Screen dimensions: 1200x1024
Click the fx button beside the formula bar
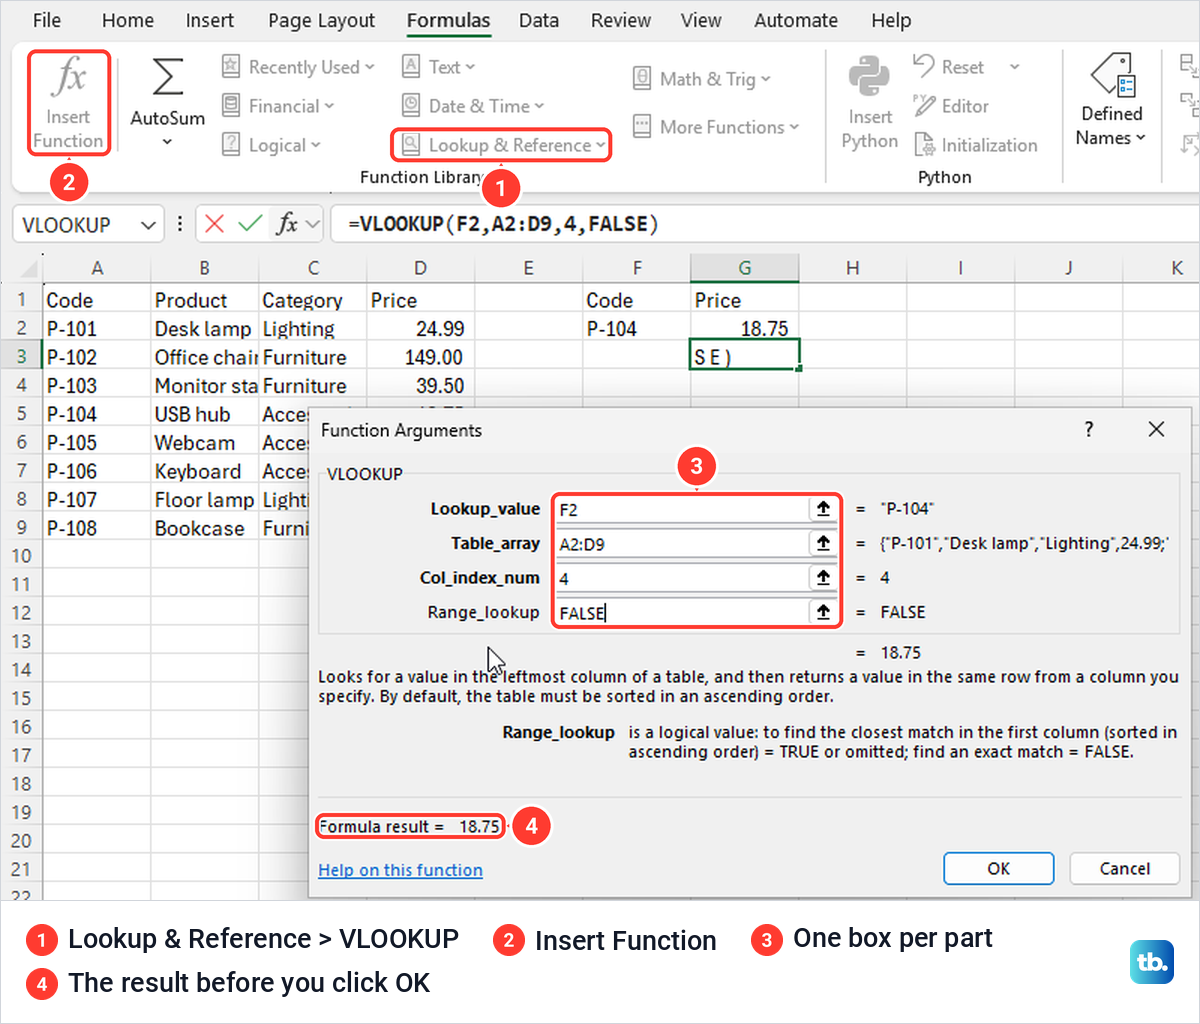tap(287, 224)
